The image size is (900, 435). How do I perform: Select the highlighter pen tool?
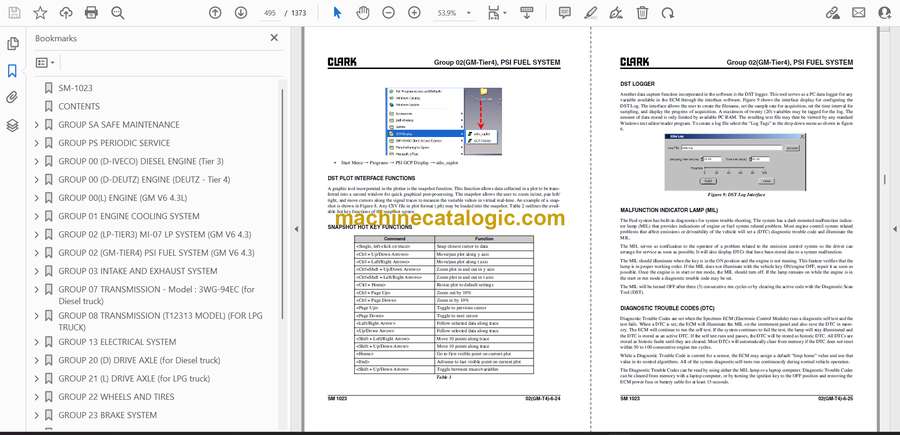(x=591, y=13)
